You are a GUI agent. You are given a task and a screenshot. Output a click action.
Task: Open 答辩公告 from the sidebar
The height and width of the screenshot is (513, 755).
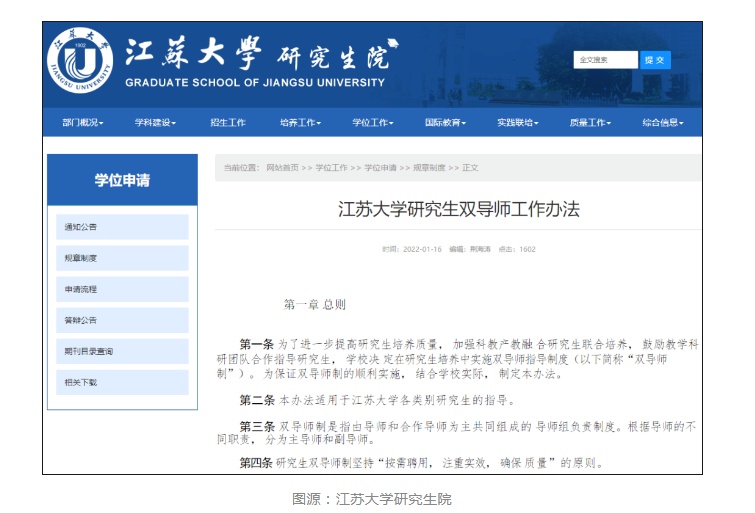click(122, 320)
